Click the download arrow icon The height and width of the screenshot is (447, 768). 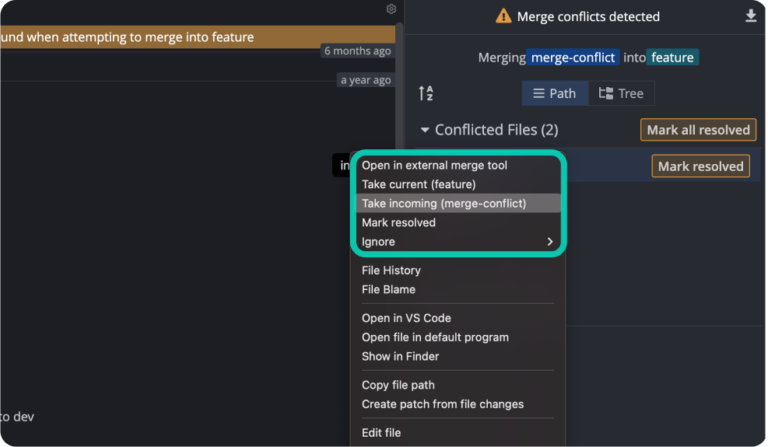click(x=751, y=16)
